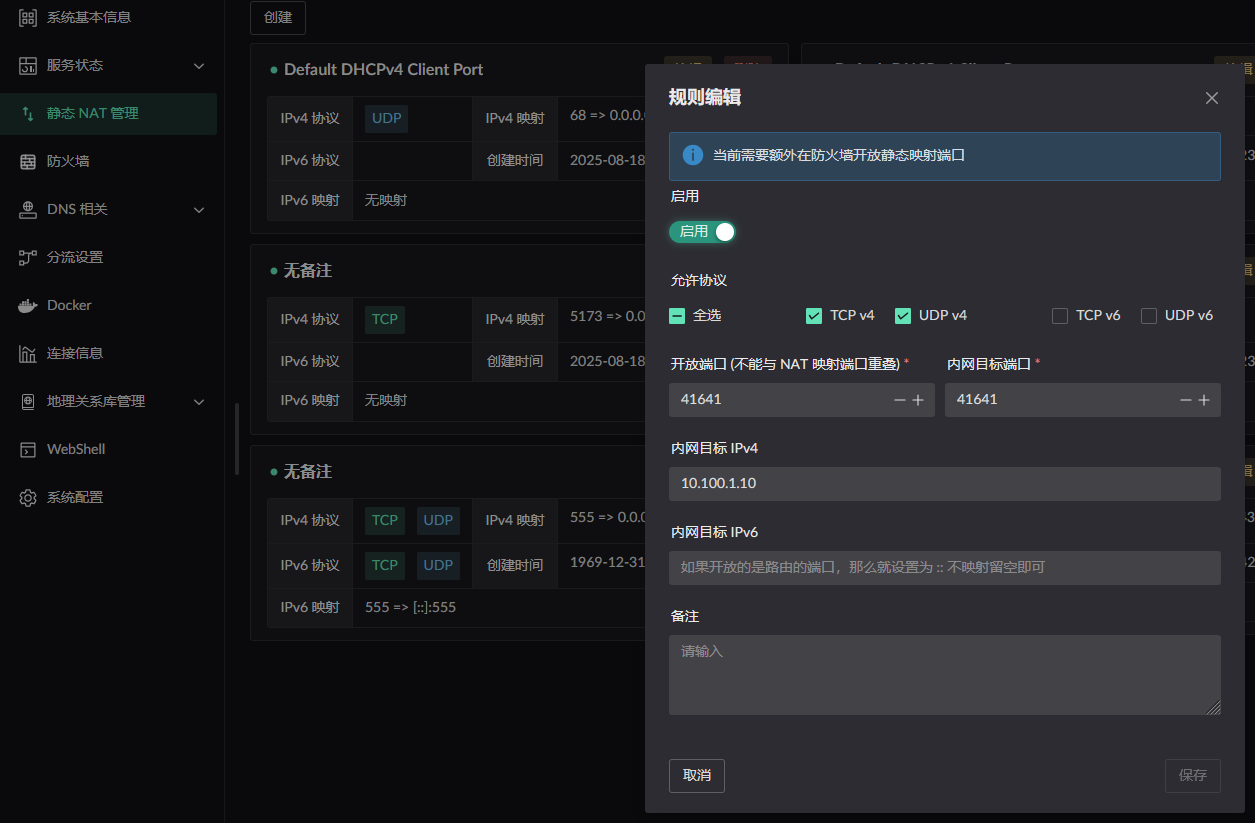This screenshot has width=1255, height=823.
Task: Open the 静态 NAT 管理 menu item
Action: click(x=92, y=113)
